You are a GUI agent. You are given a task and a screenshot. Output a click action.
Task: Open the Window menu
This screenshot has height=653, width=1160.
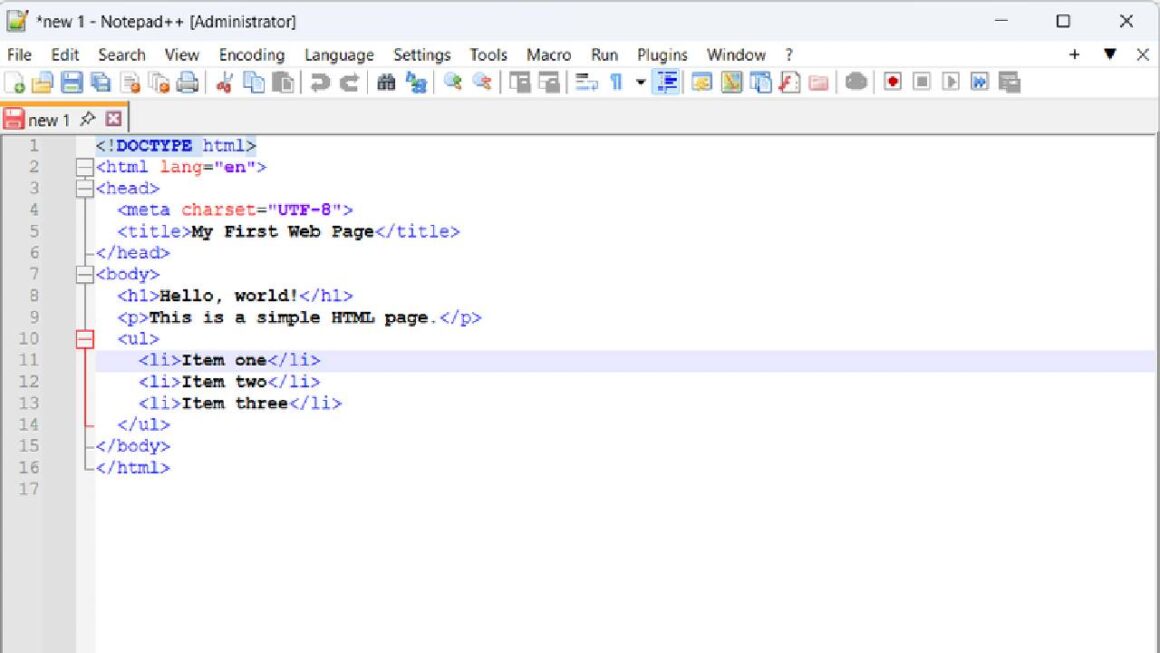[x=736, y=55]
